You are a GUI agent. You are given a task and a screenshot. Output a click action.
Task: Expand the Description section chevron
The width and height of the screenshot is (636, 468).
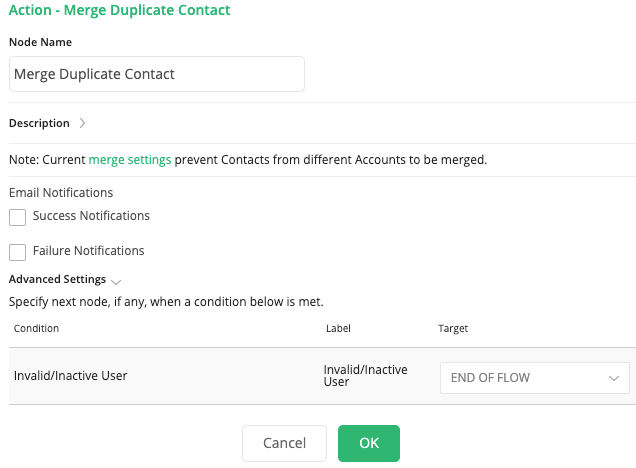[83, 124]
